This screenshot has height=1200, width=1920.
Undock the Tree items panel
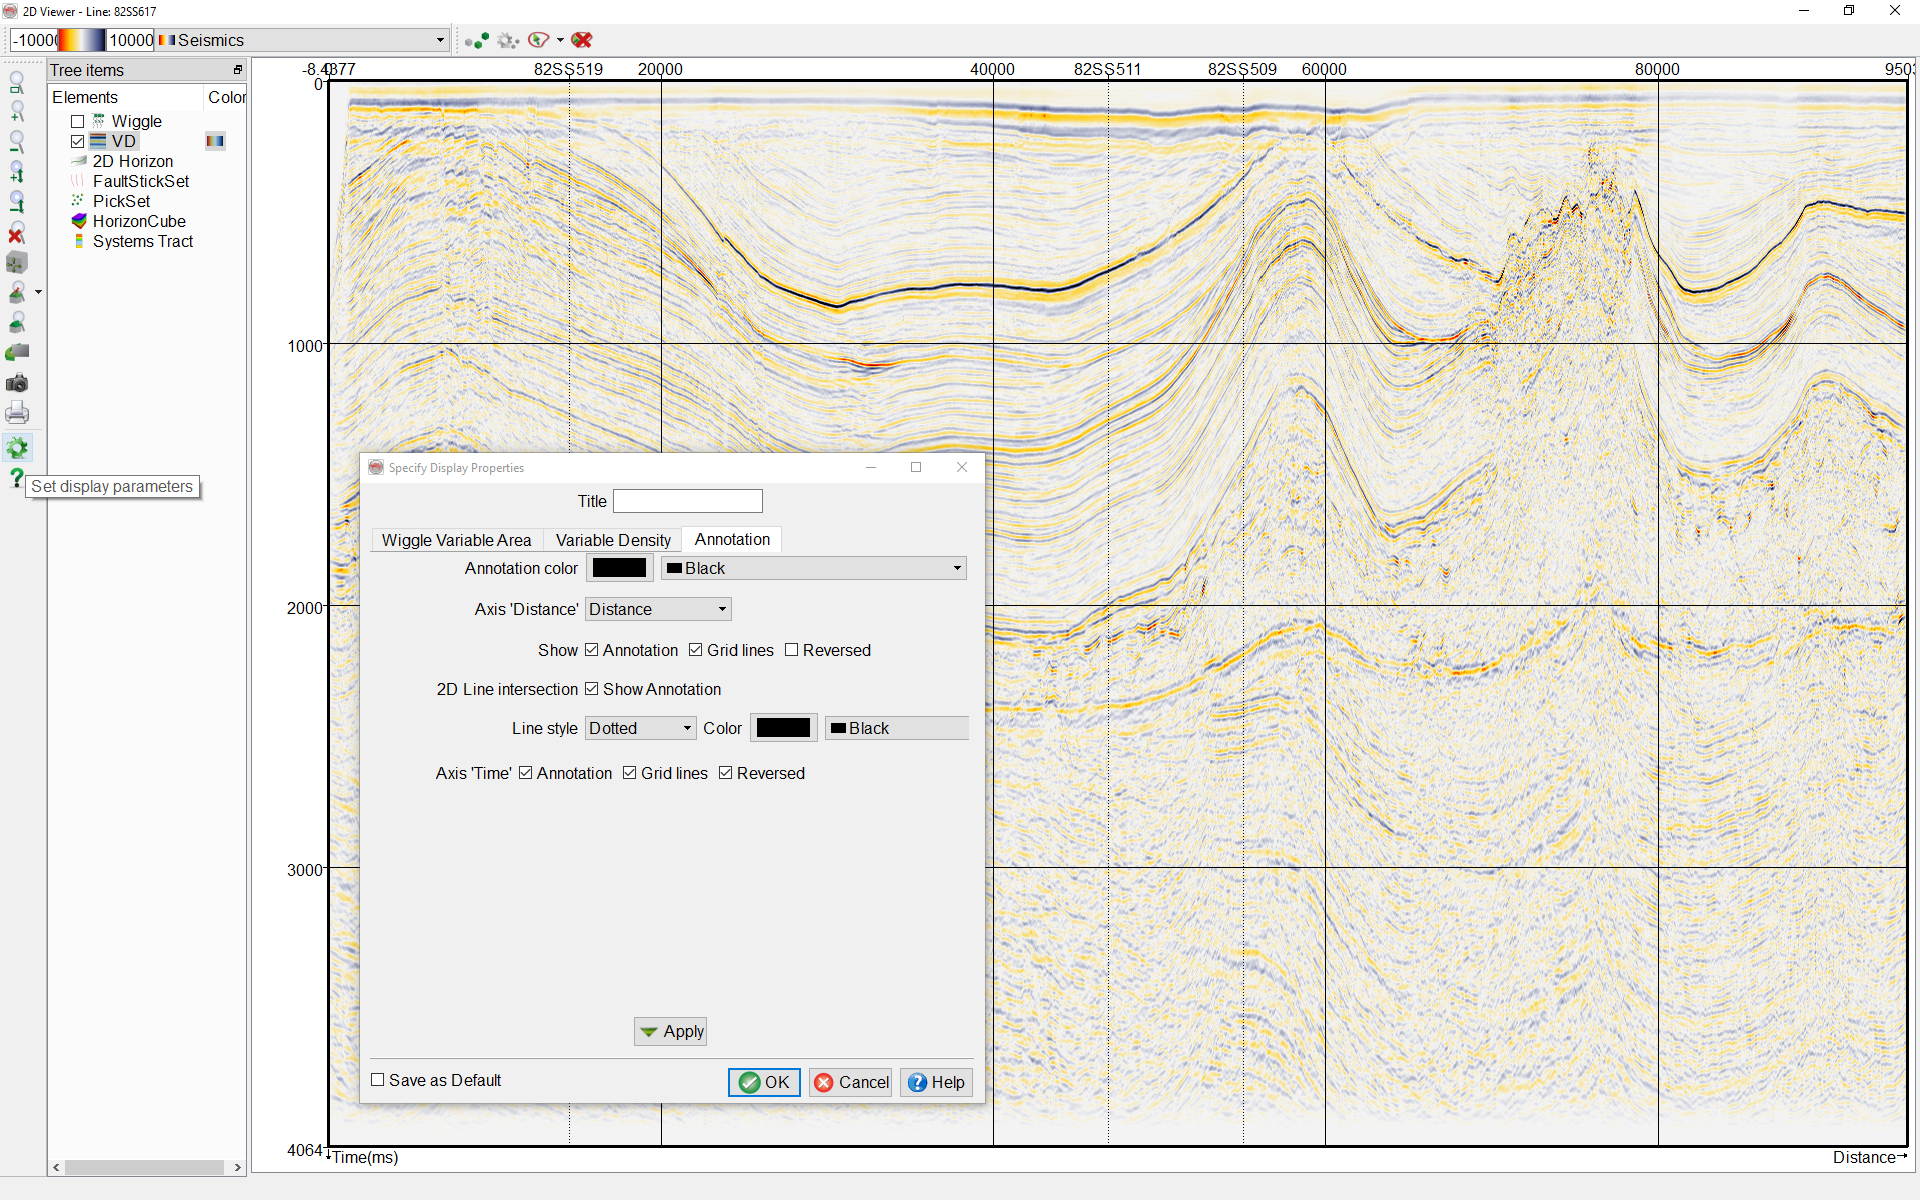pos(238,70)
